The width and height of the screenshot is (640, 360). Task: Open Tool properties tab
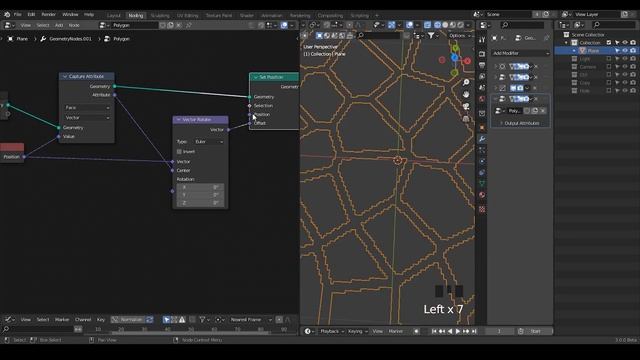(482, 40)
